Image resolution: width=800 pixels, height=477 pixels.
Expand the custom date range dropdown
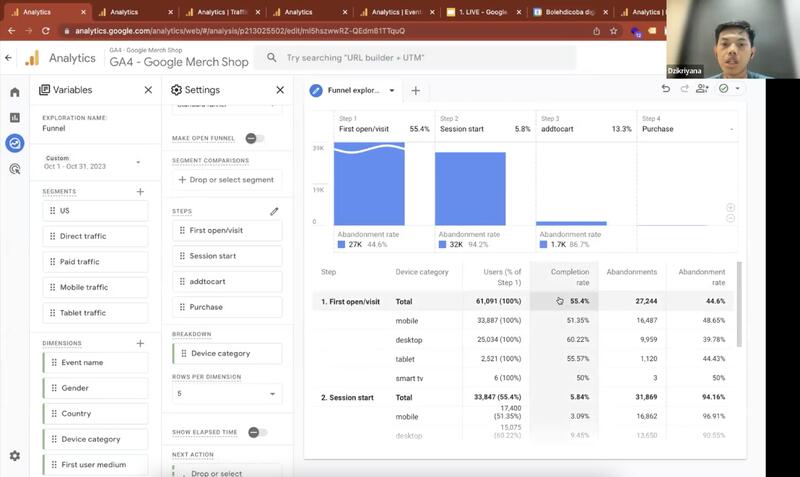[x=138, y=162]
